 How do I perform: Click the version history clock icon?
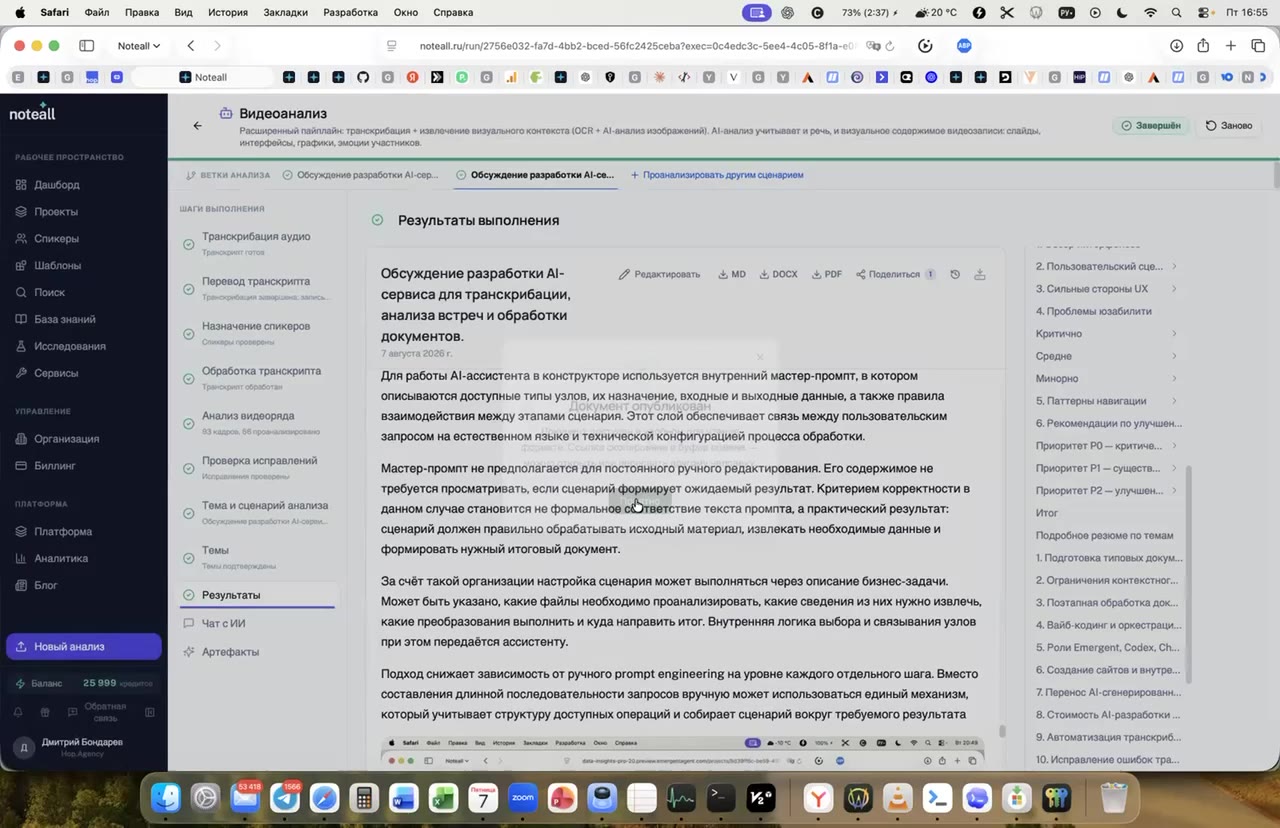955,274
